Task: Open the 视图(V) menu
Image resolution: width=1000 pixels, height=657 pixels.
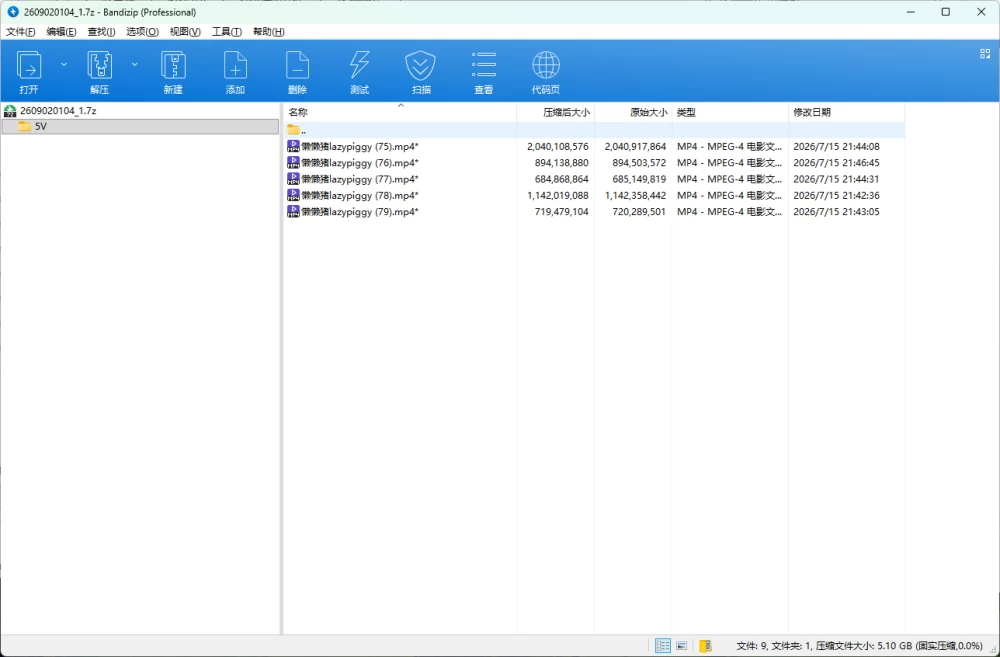Action: pos(185,31)
